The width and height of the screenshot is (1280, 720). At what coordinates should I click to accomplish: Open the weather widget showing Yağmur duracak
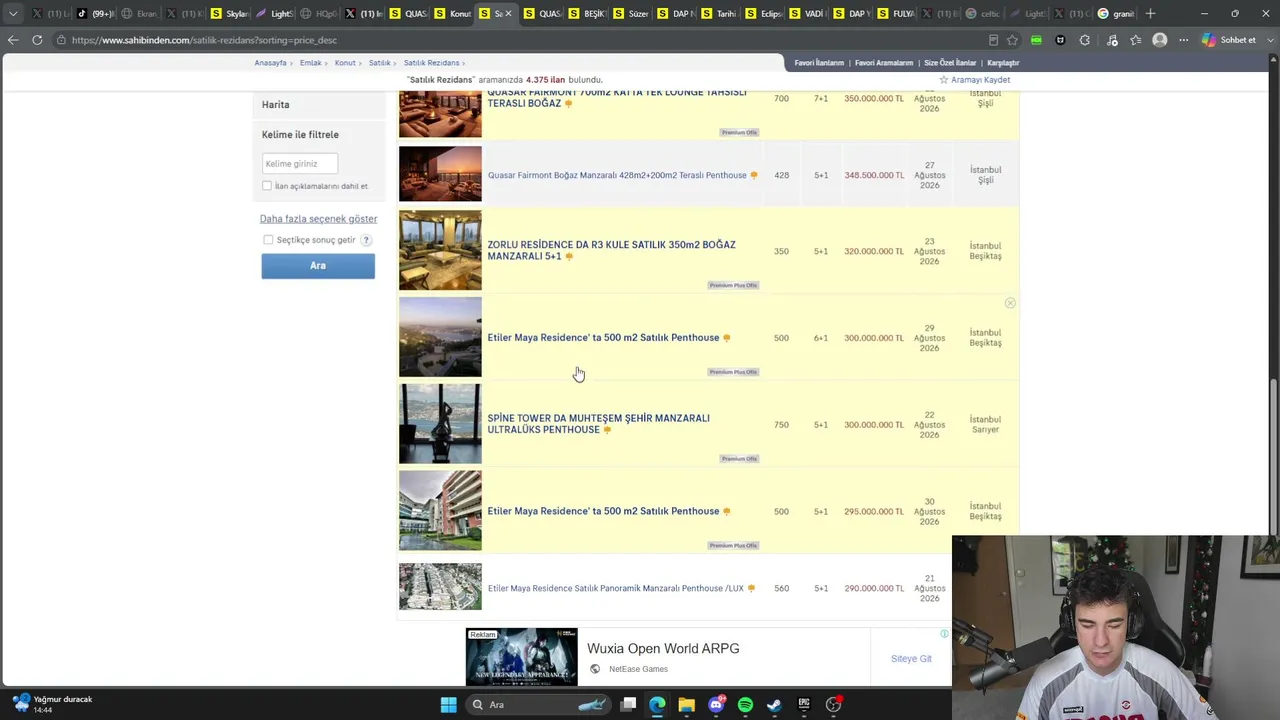coord(52,704)
